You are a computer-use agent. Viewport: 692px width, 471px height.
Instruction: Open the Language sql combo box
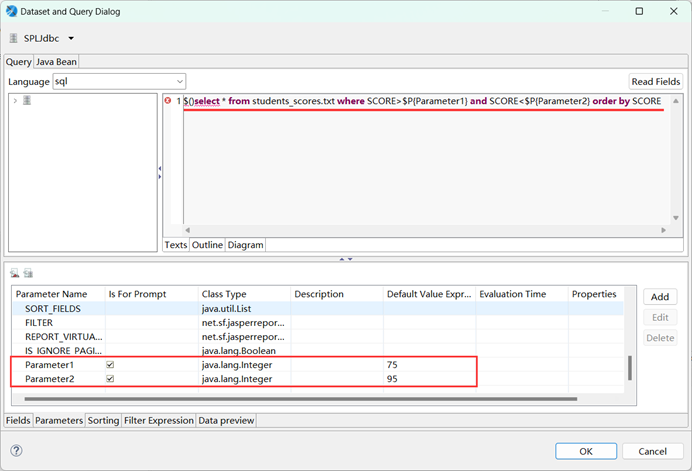point(120,81)
